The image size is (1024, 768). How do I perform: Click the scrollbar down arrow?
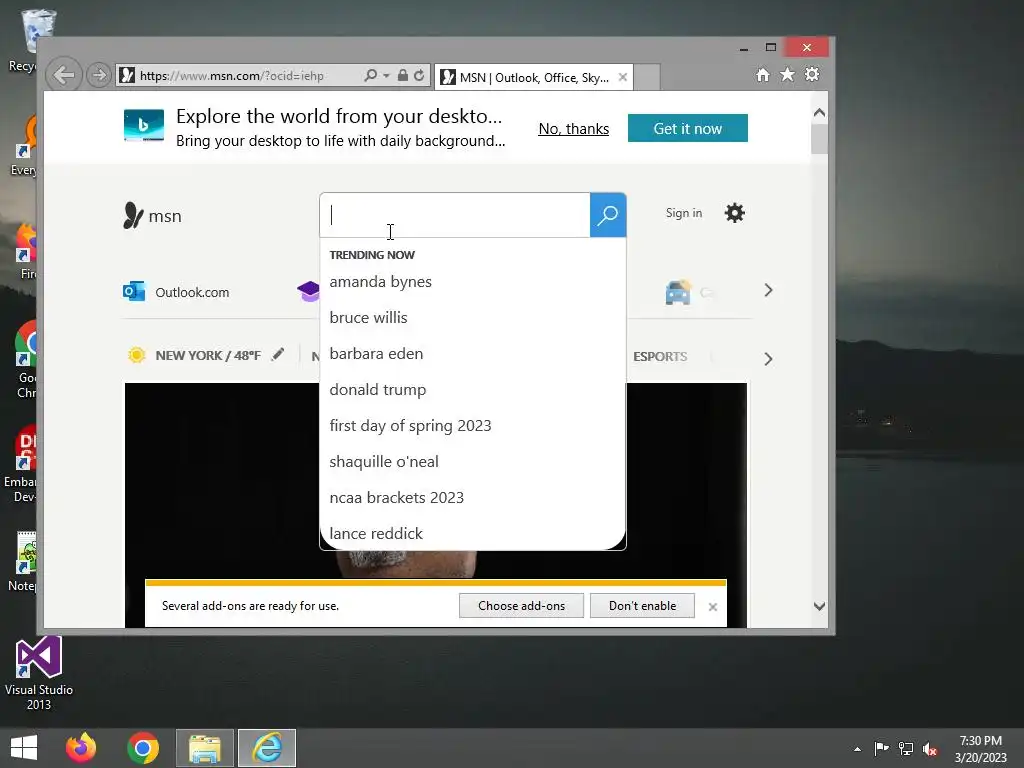pyautogui.click(x=819, y=606)
